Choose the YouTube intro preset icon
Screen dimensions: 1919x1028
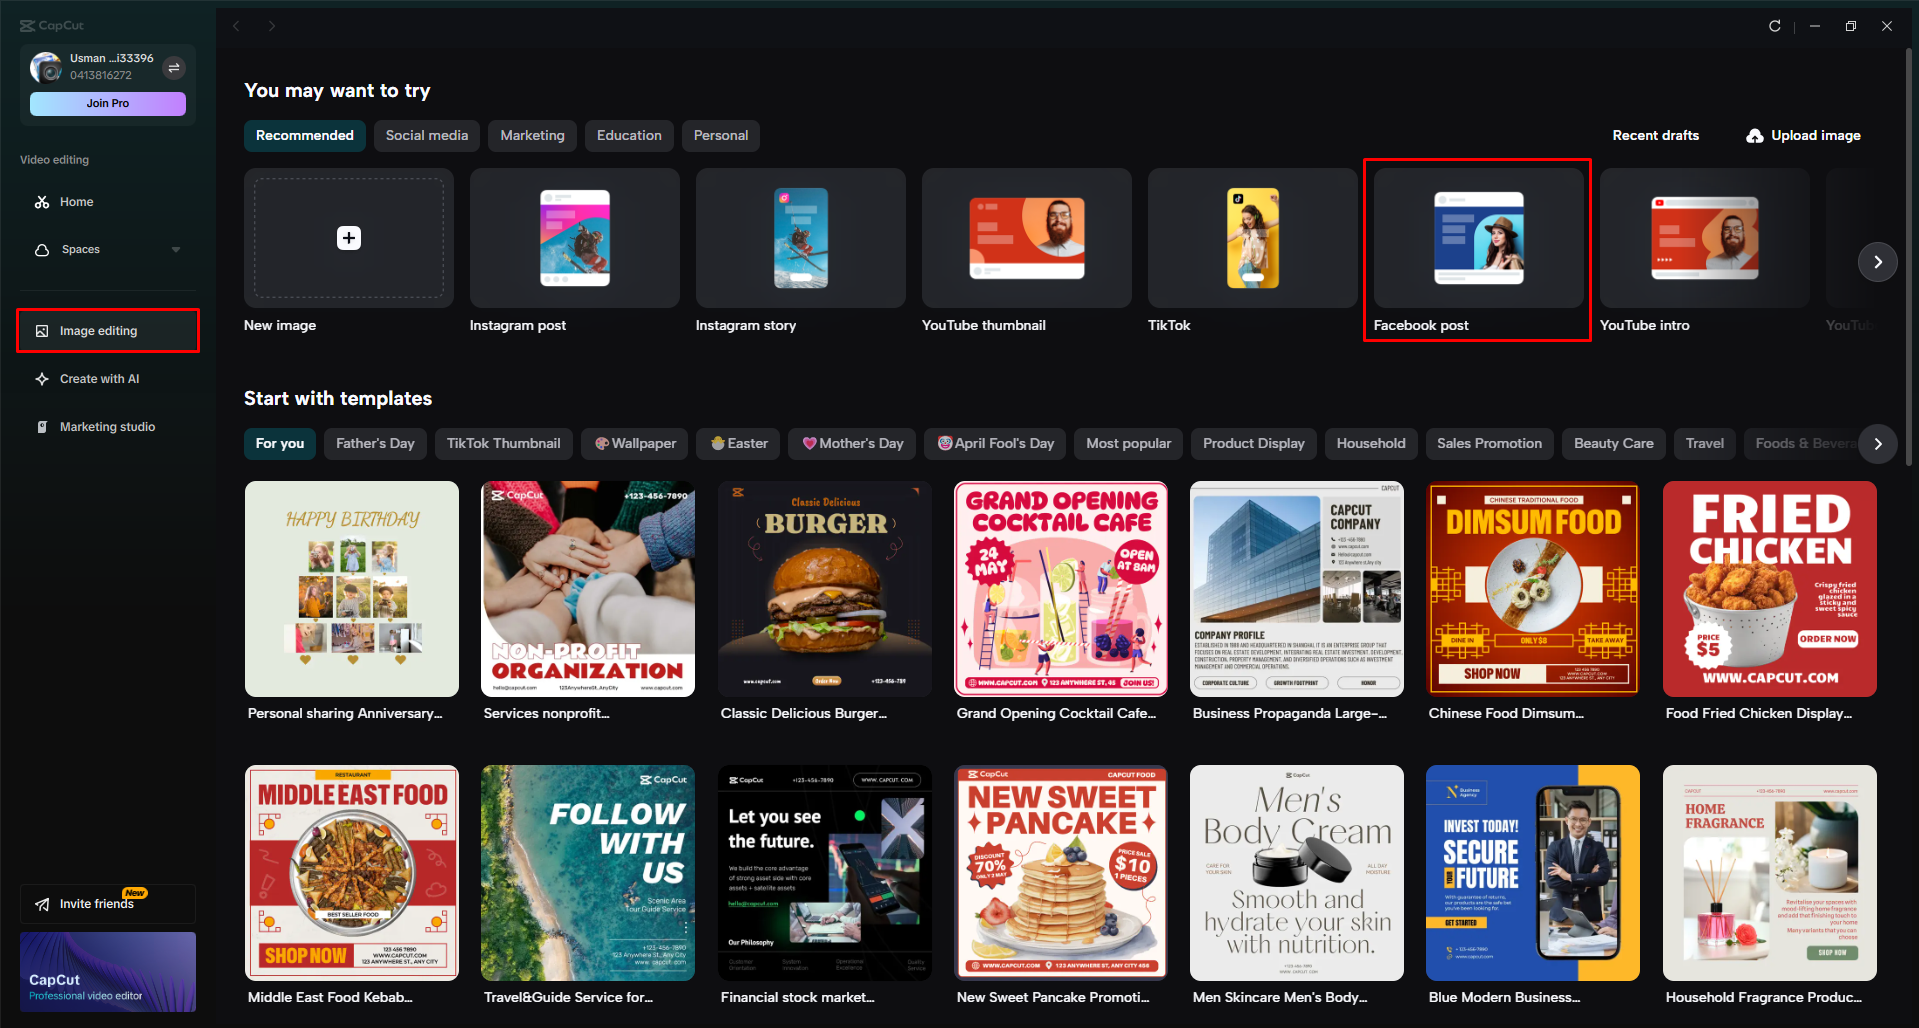[1705, 238]
